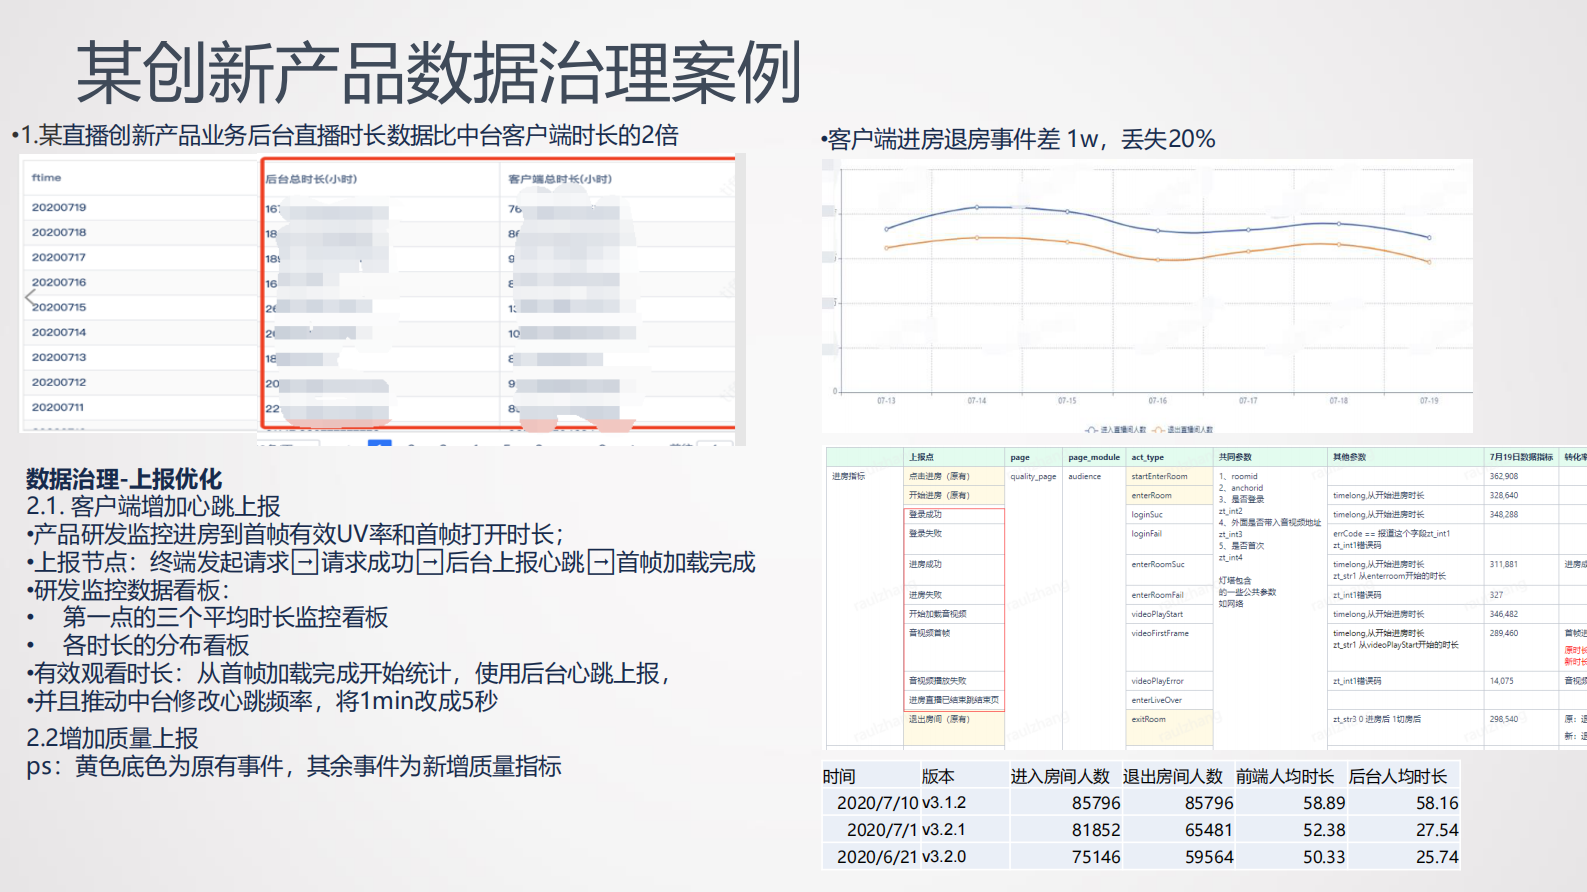The width and height of the screenshot is (1587, 892).
Task: Click the v3.2.1 version cell
Action: [x=944, y=830]
